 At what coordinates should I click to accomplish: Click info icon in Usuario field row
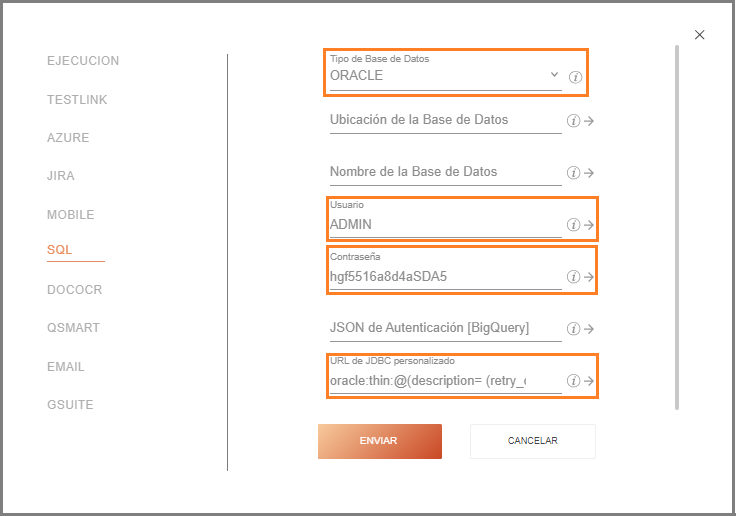coord(573,224)
